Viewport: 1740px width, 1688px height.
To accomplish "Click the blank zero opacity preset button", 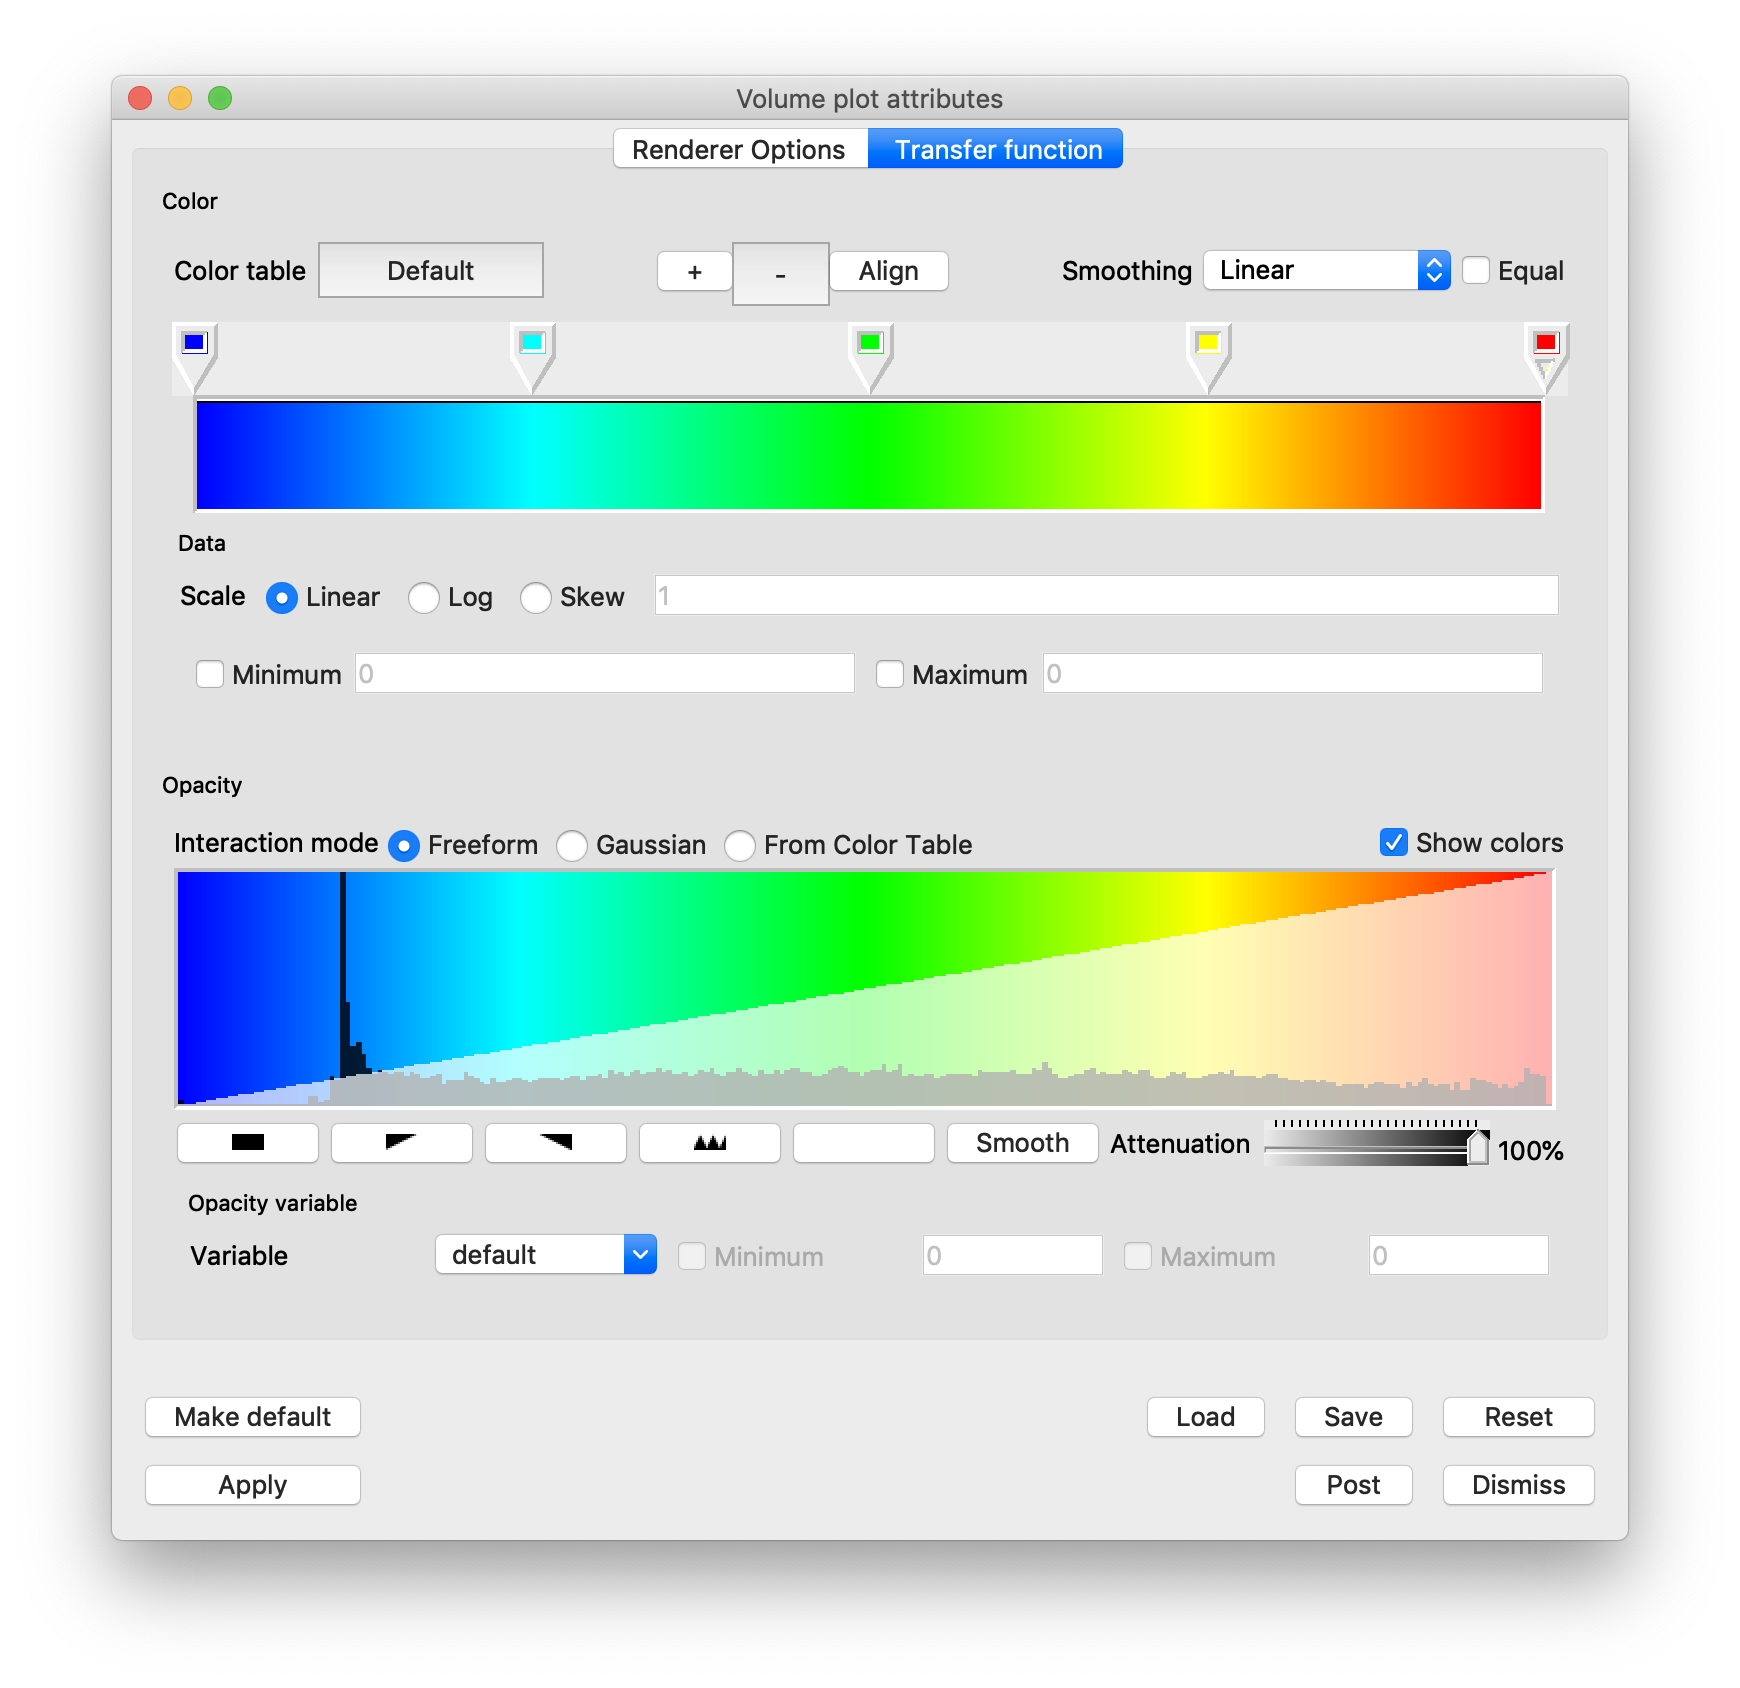I will (x=864, y=1143).
